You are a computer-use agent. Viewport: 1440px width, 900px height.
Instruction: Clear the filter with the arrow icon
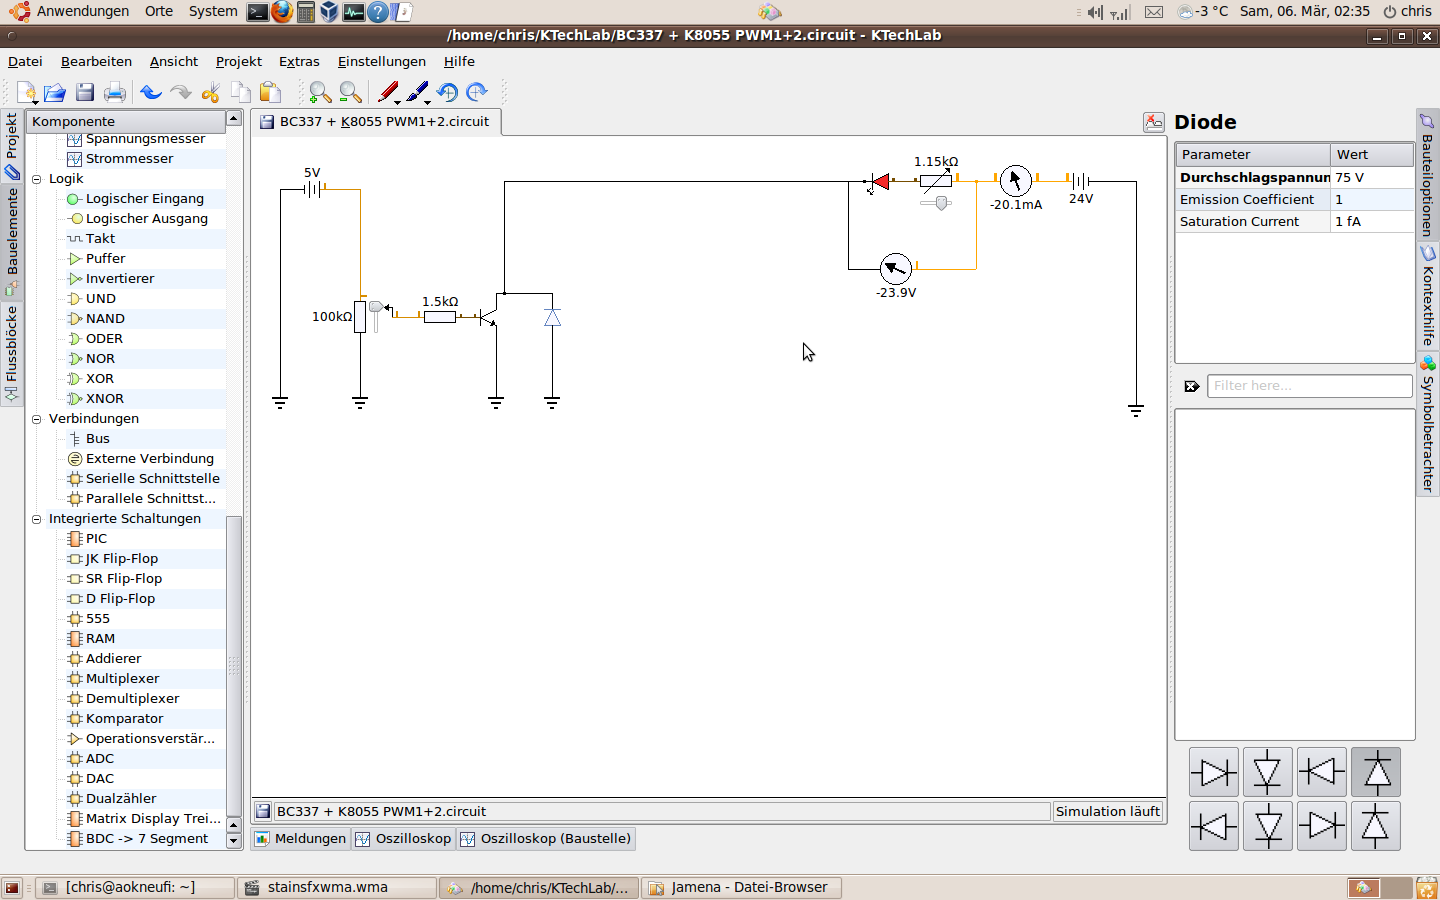pos(1192,386)
